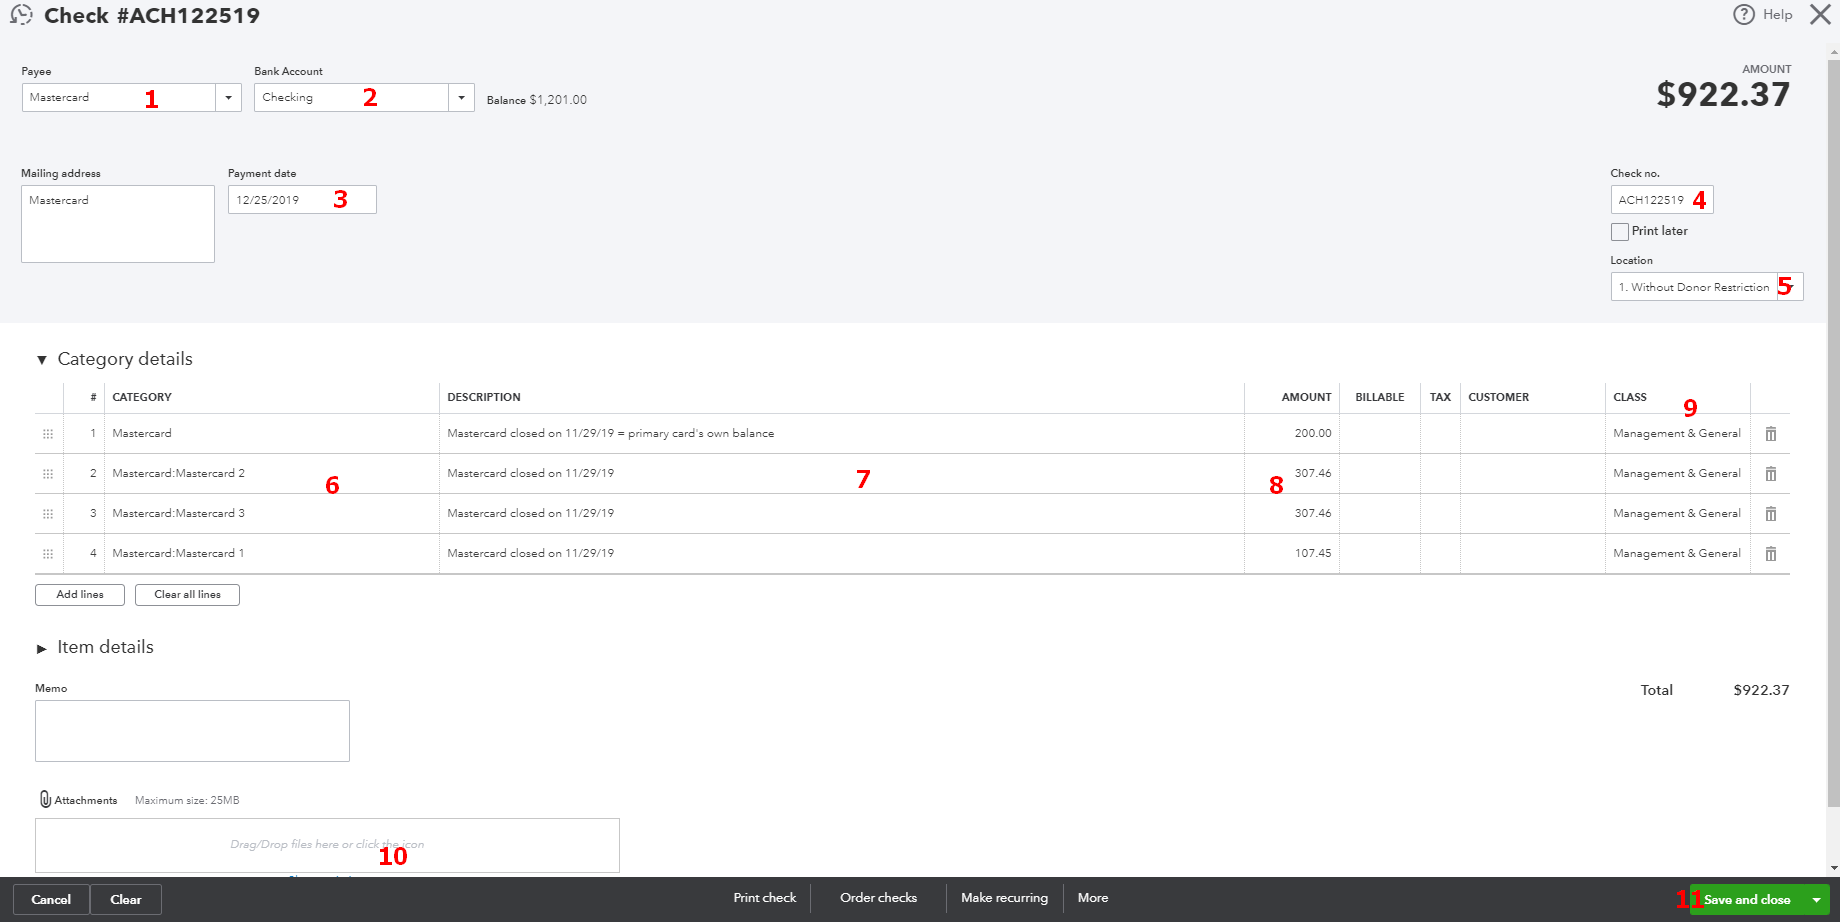The height and width of the screenshot is (922, 1840).
Task: Open the Help question mark icon
Action: (1744, 14)
